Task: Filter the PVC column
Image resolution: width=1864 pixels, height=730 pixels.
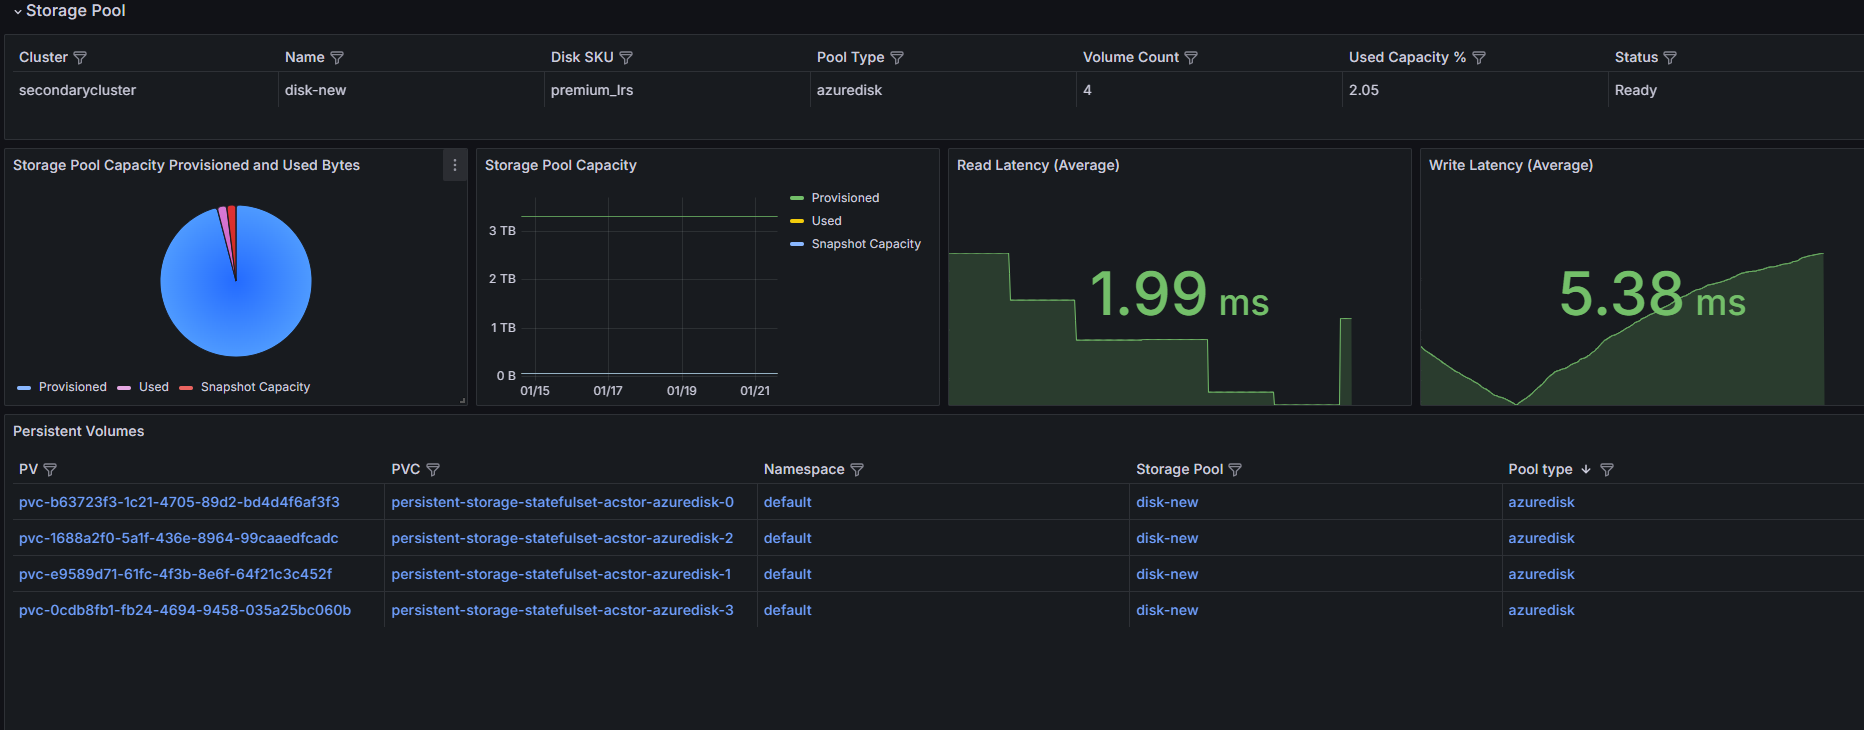Action: pos(433,470)
